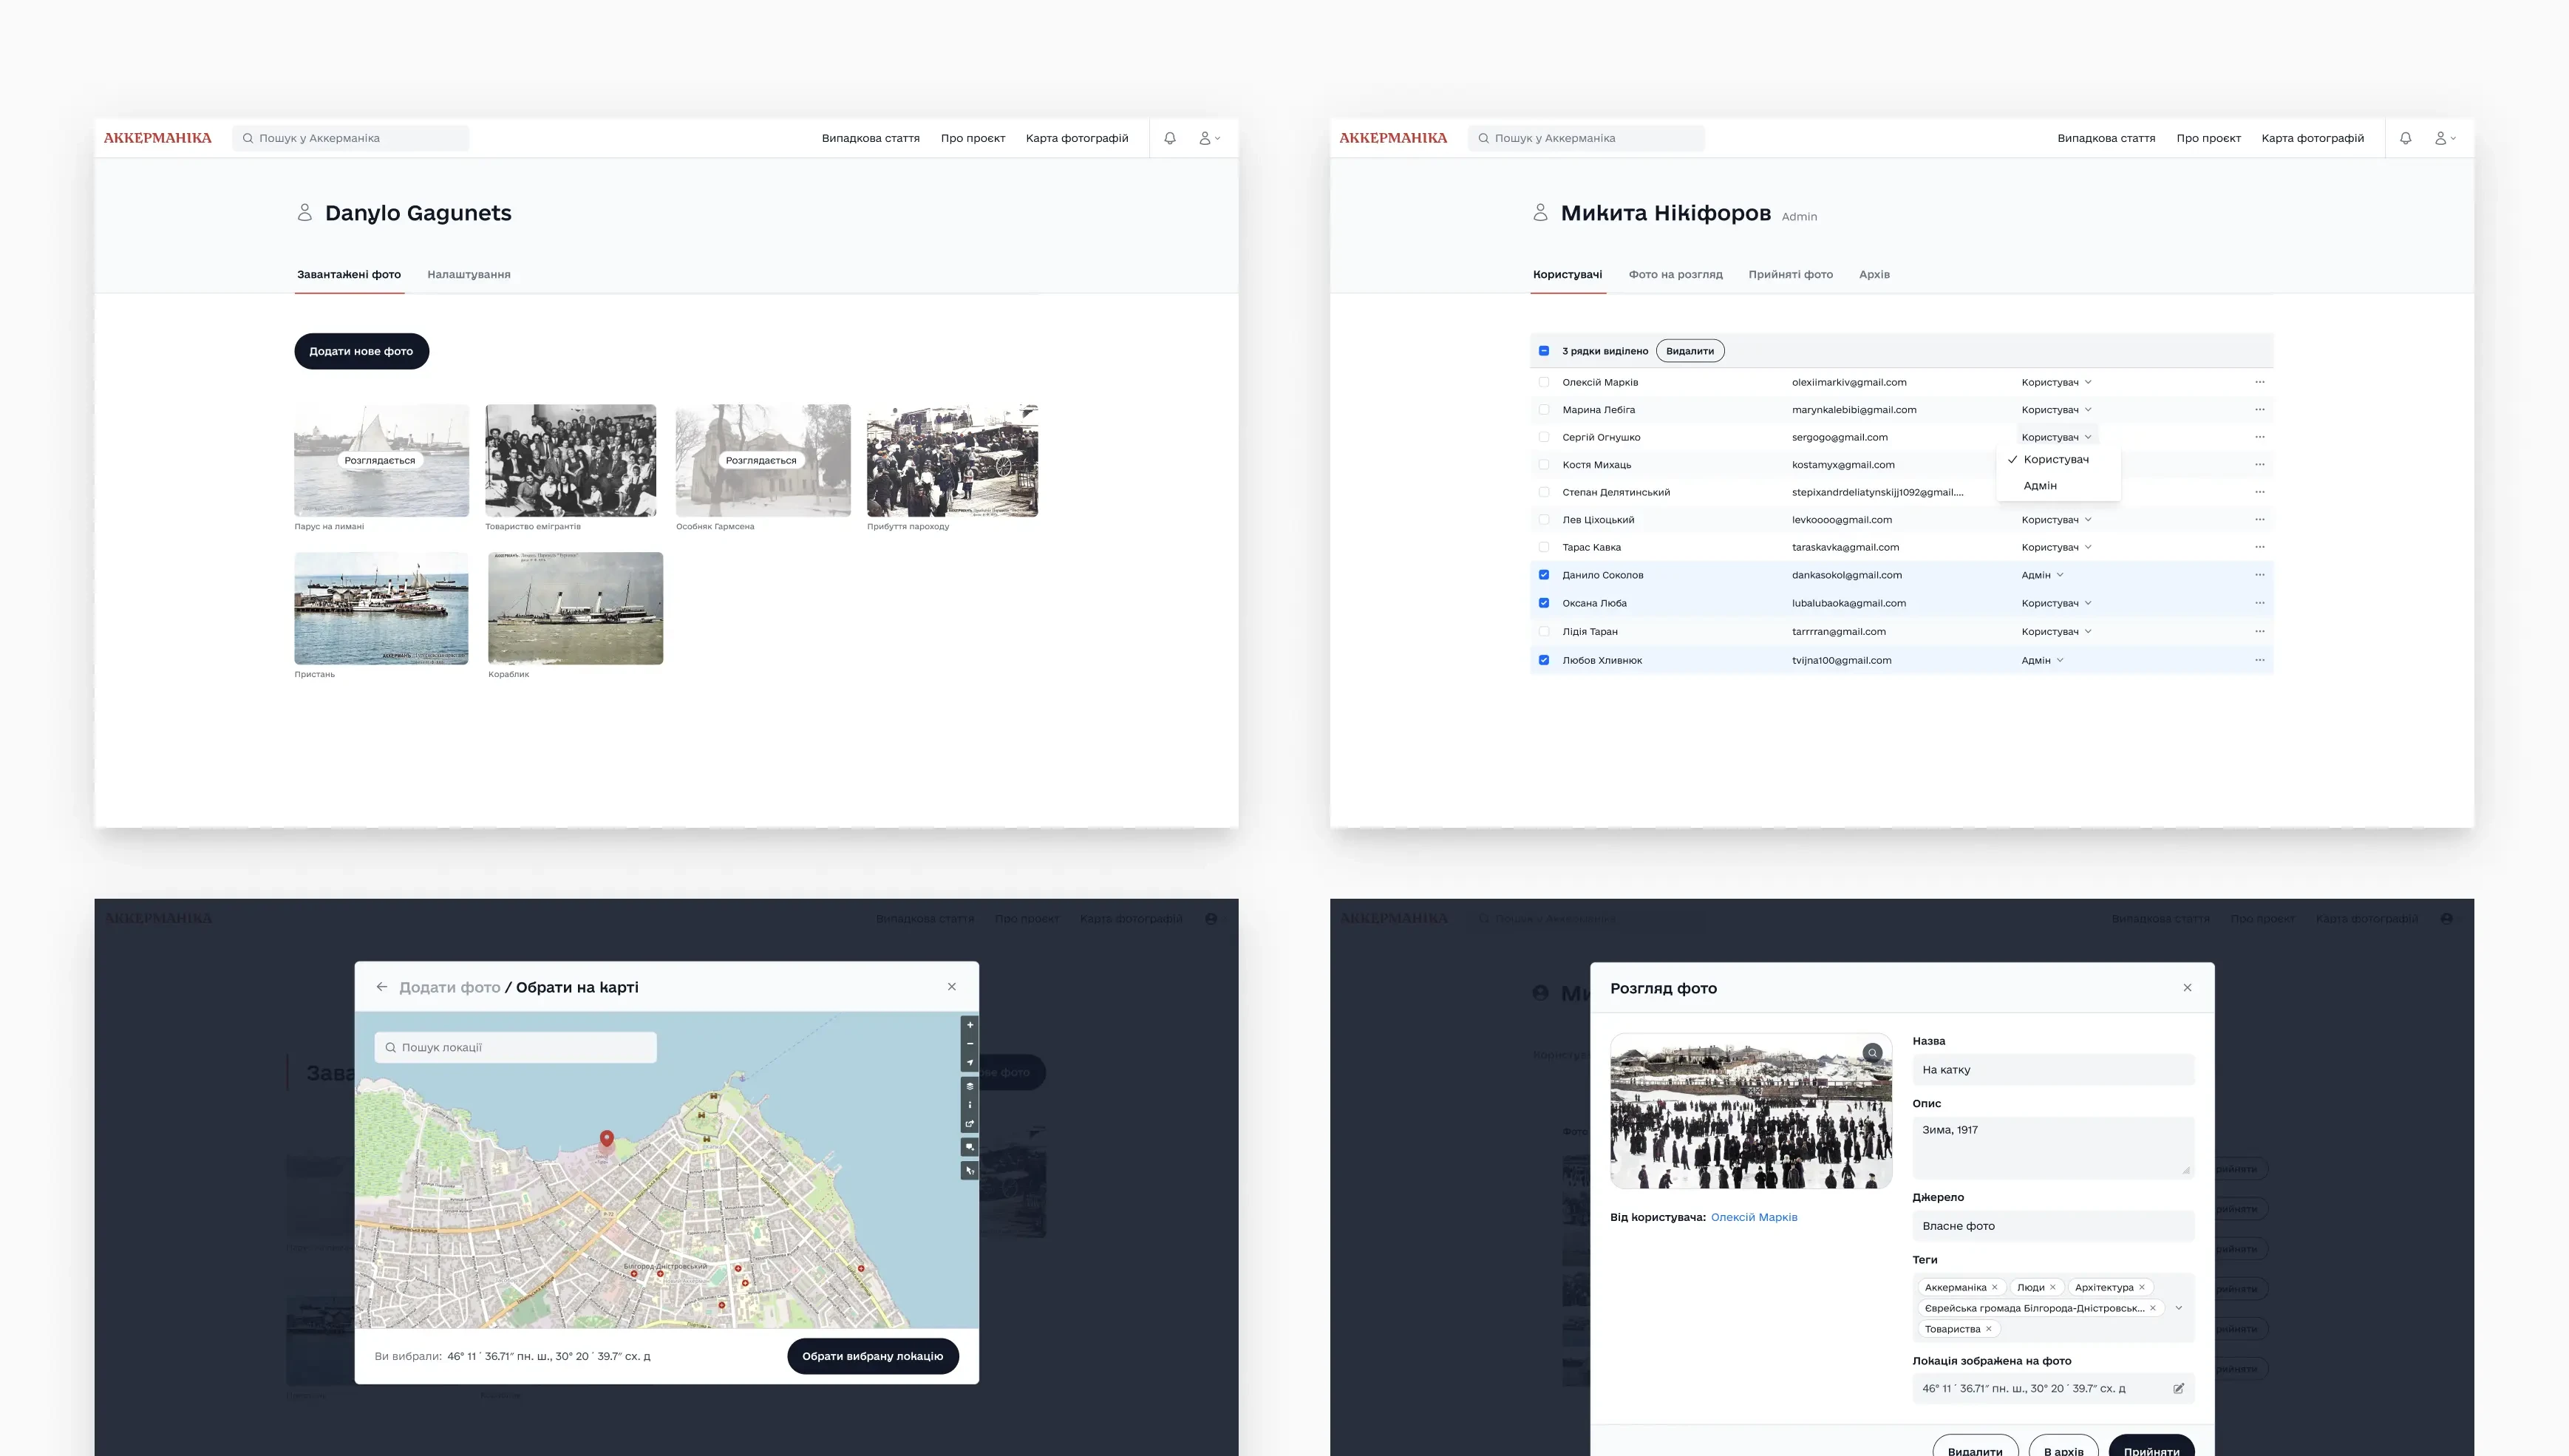Open three-dots menu for Олексій Марків row
This screenshot has width=2569, height=1456.
[2259, 382]
